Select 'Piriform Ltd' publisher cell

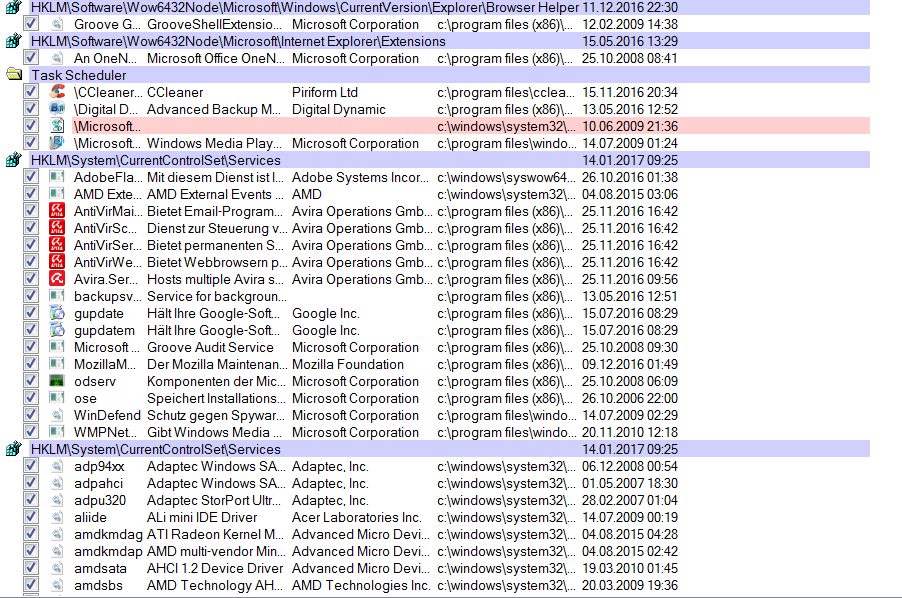point(325,92)
